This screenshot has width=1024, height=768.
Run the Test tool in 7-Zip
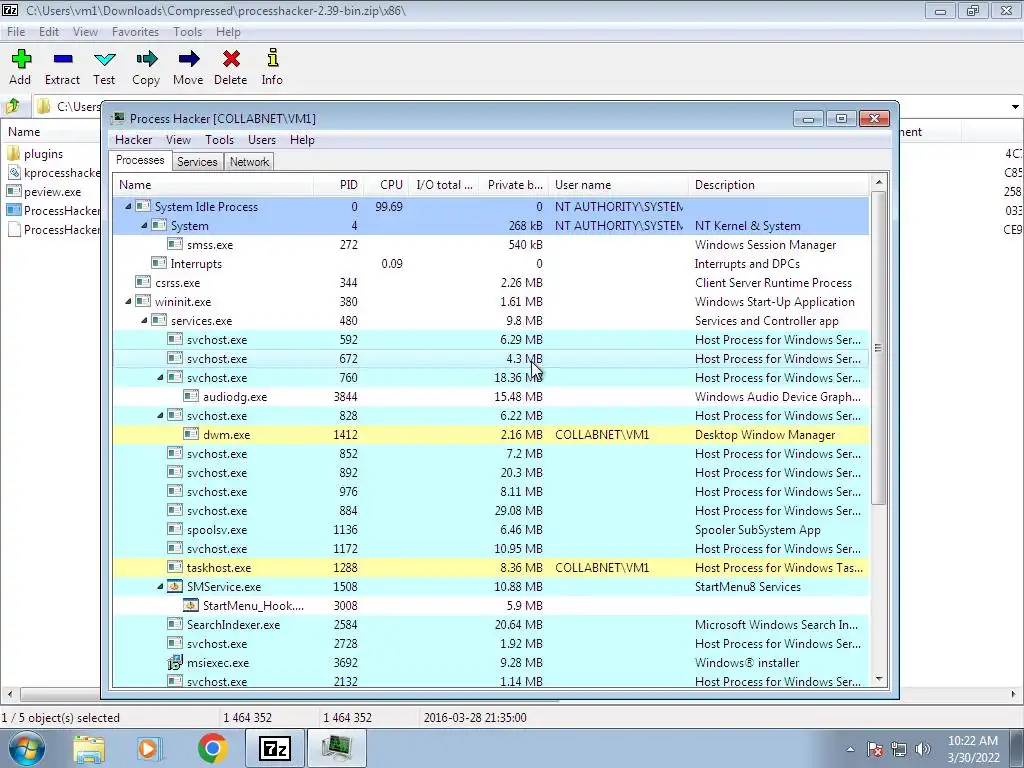tap(104, 59)
